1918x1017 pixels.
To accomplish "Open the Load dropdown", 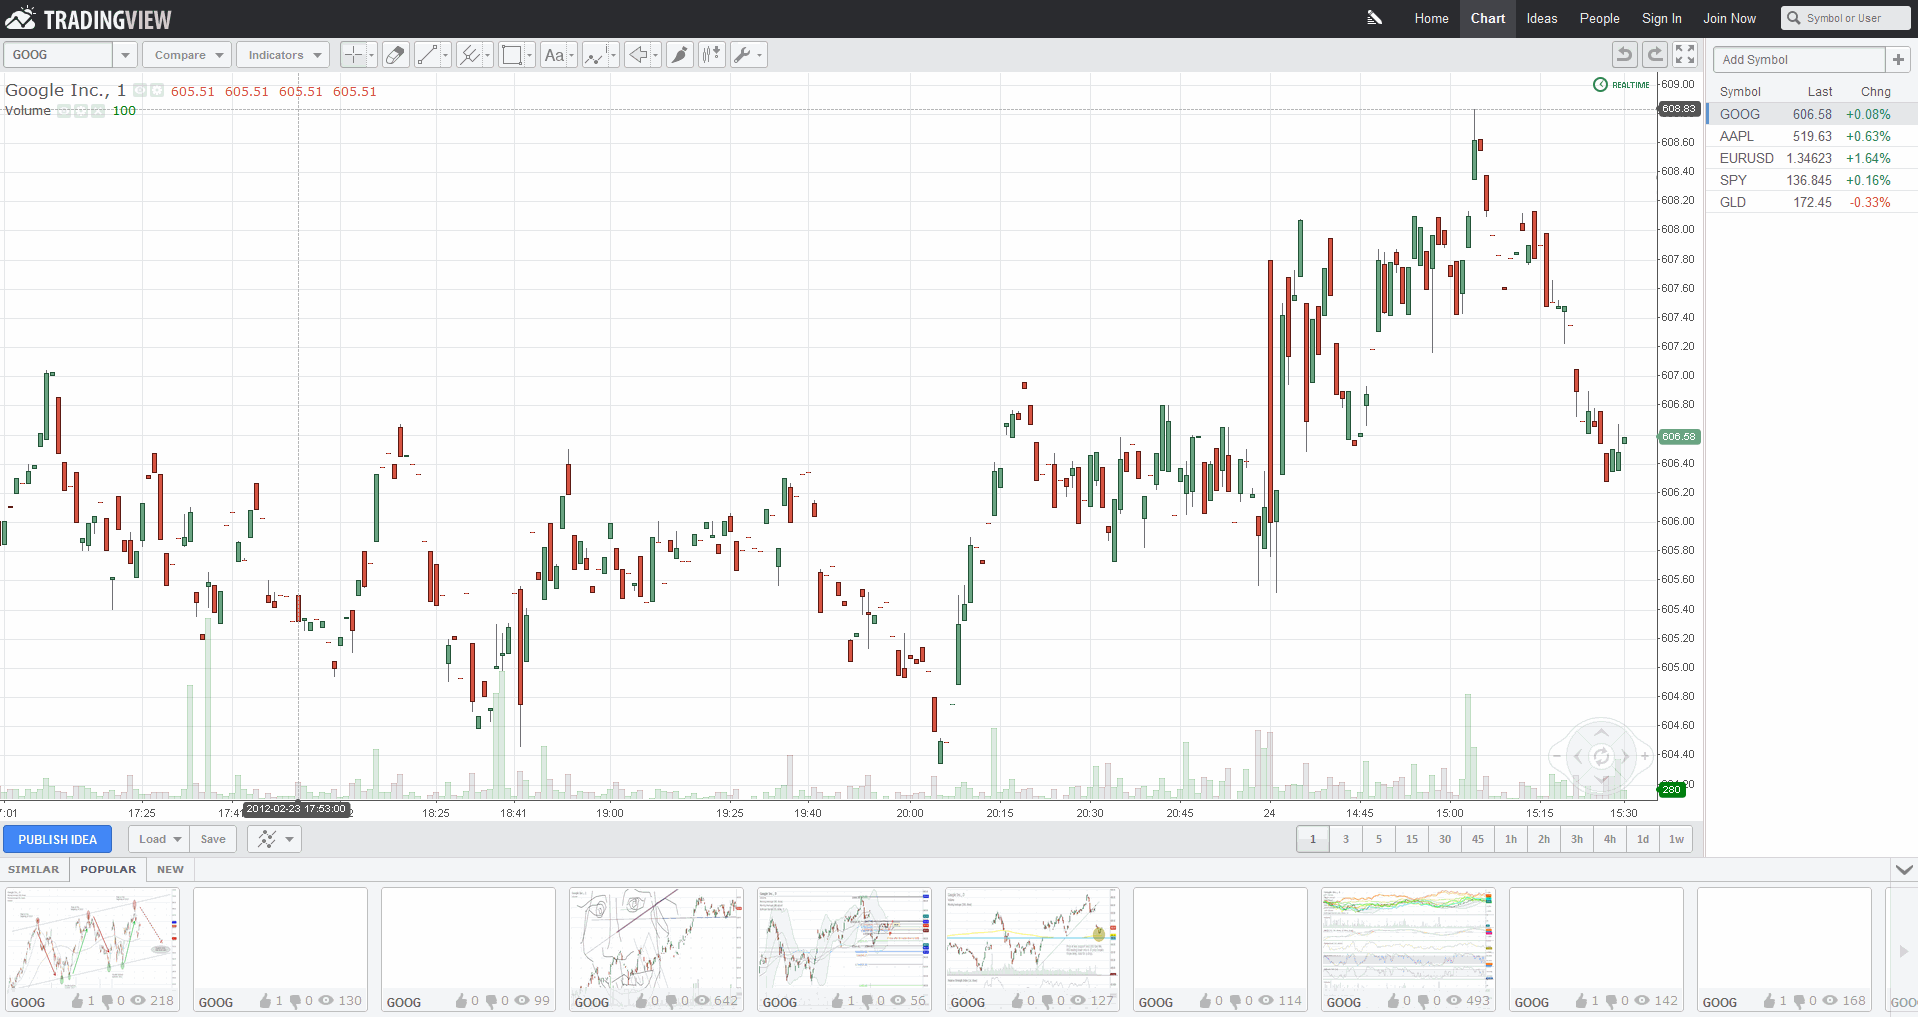I will pos(159,839).
